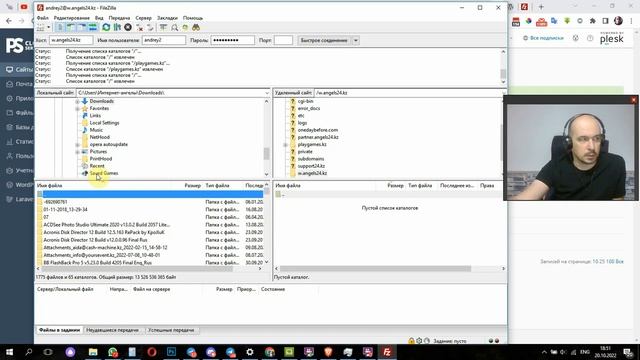
Task: Open Opera browser from the taskbar
Action: 152,351
